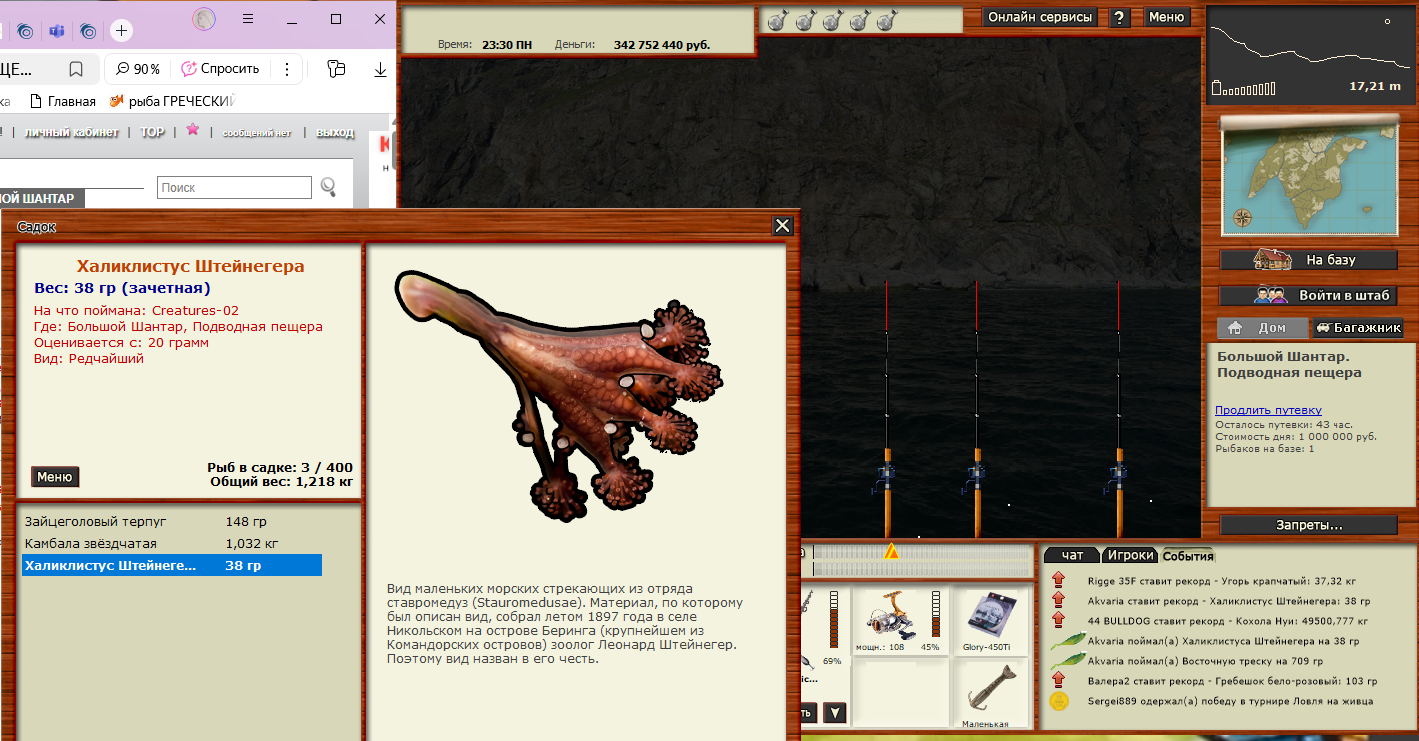
Task: Click the Маленькая lure bait slot
Action: (x=986, y=694)
